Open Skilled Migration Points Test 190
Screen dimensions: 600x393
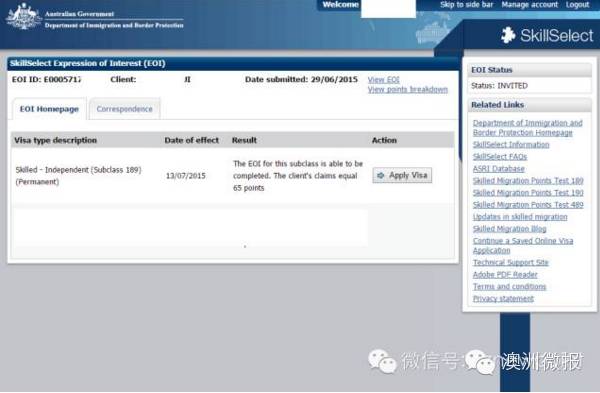click(528, 192)
